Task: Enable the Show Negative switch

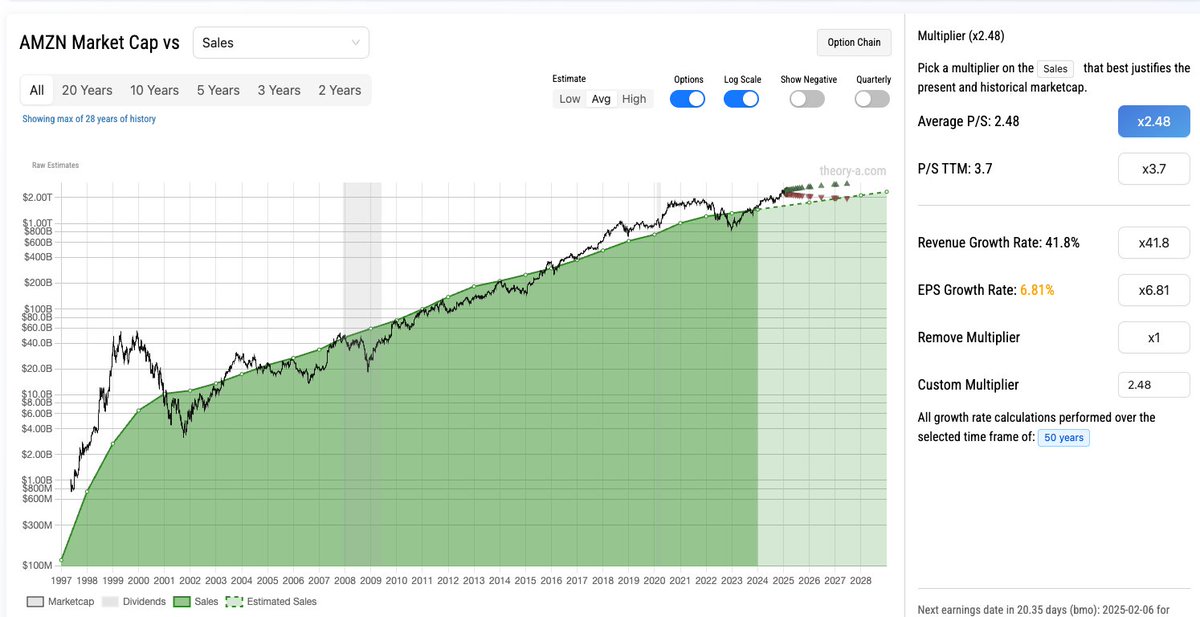Action: (807, 99)
